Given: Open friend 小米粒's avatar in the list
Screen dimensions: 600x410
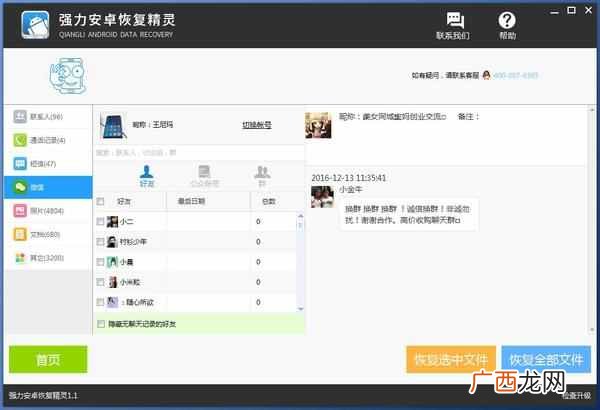Looking at the screenshot, I should (112, 282).
